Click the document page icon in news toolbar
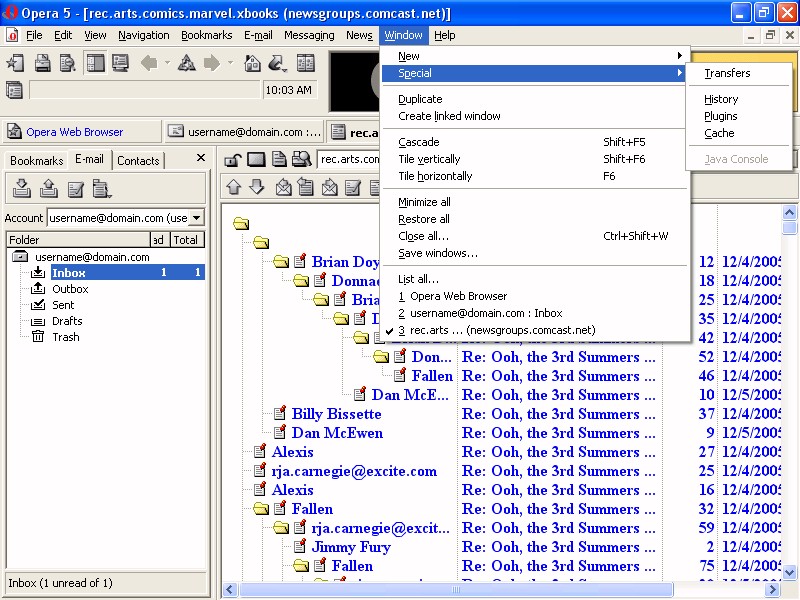 [x=279, y=160]
